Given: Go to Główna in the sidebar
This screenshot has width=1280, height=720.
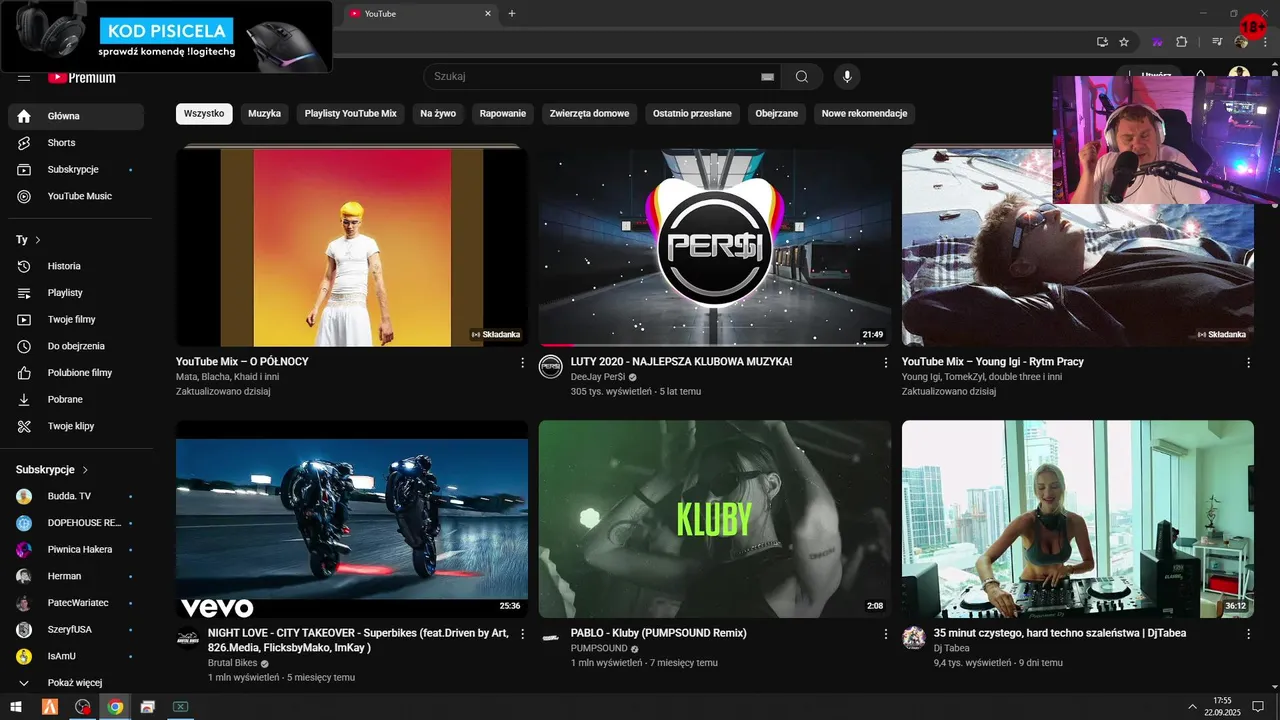Looking at the screenshot, I should [x=76, y=116].
